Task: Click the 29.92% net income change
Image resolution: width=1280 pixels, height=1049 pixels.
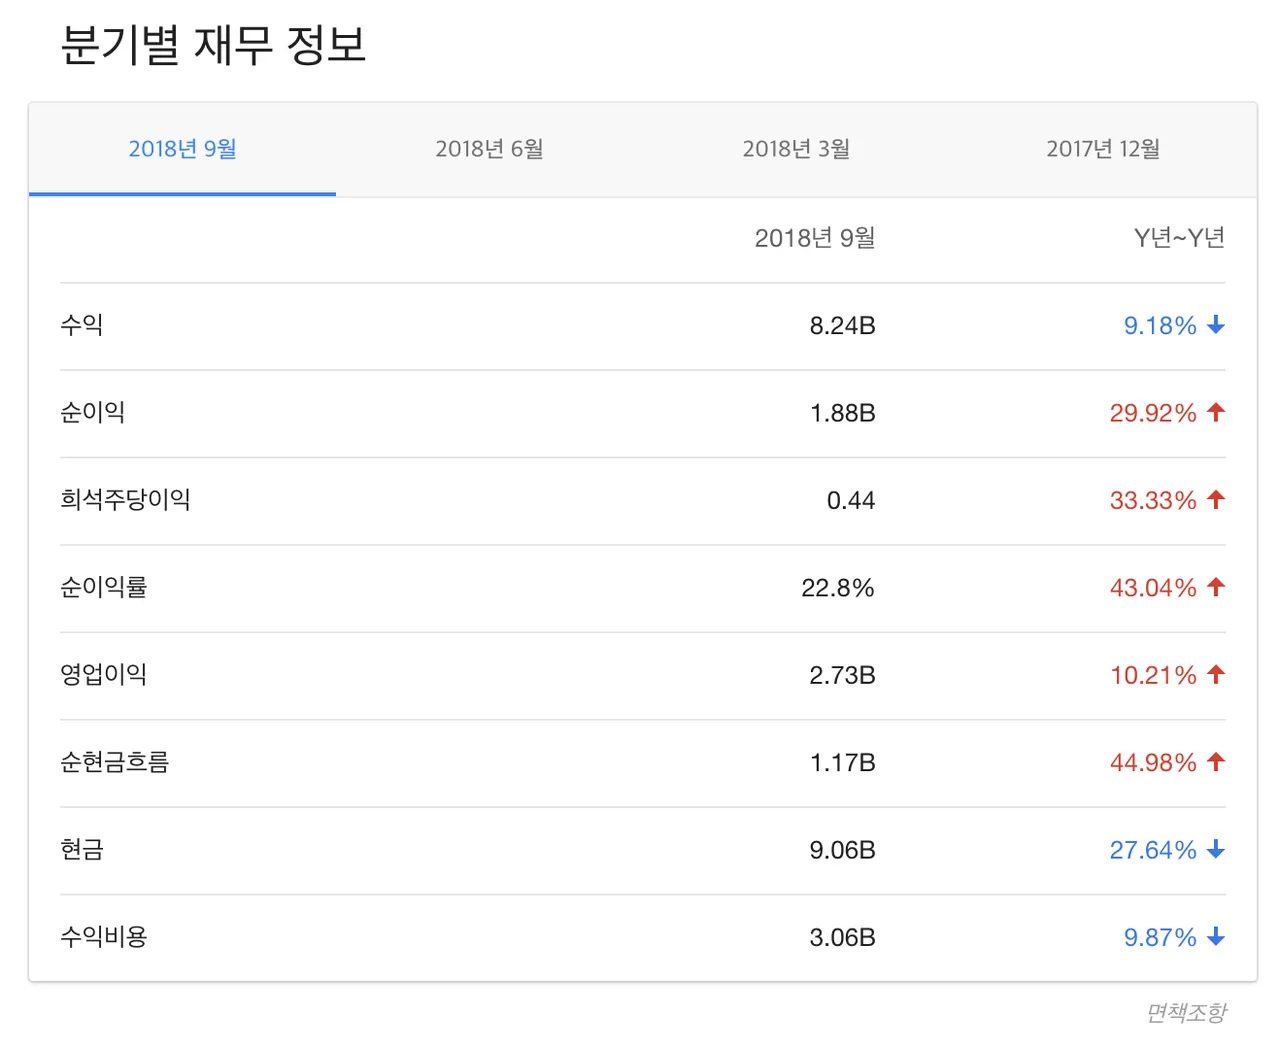Action: pyautogui.click(x=1153, y=413)
